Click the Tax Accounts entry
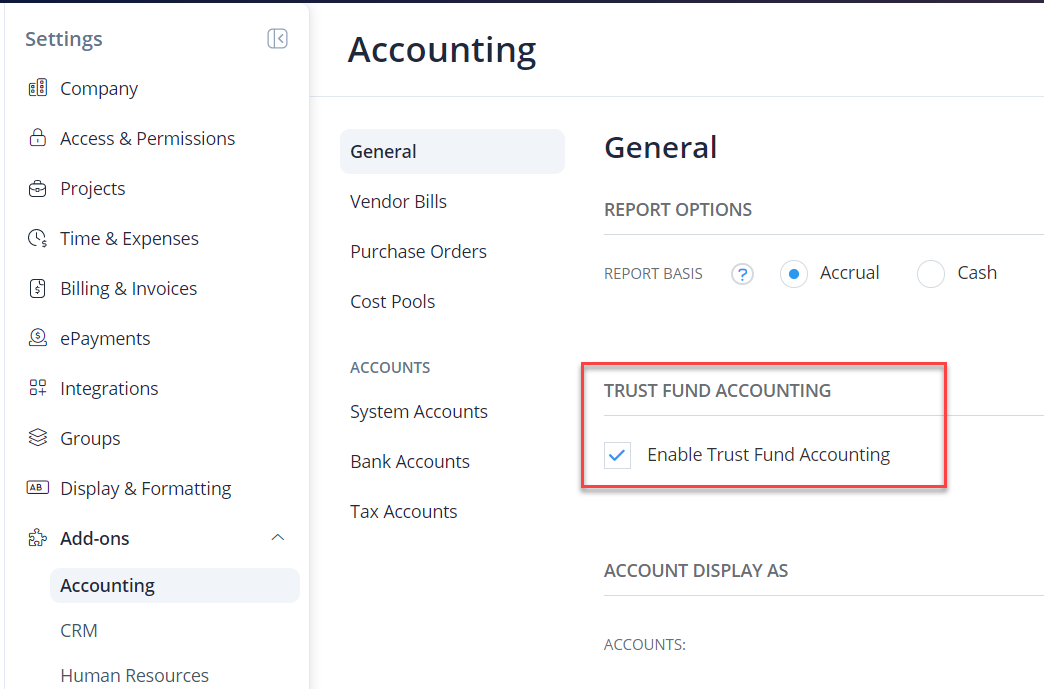Screen dimensions: 1044x689 click(403, 511)
